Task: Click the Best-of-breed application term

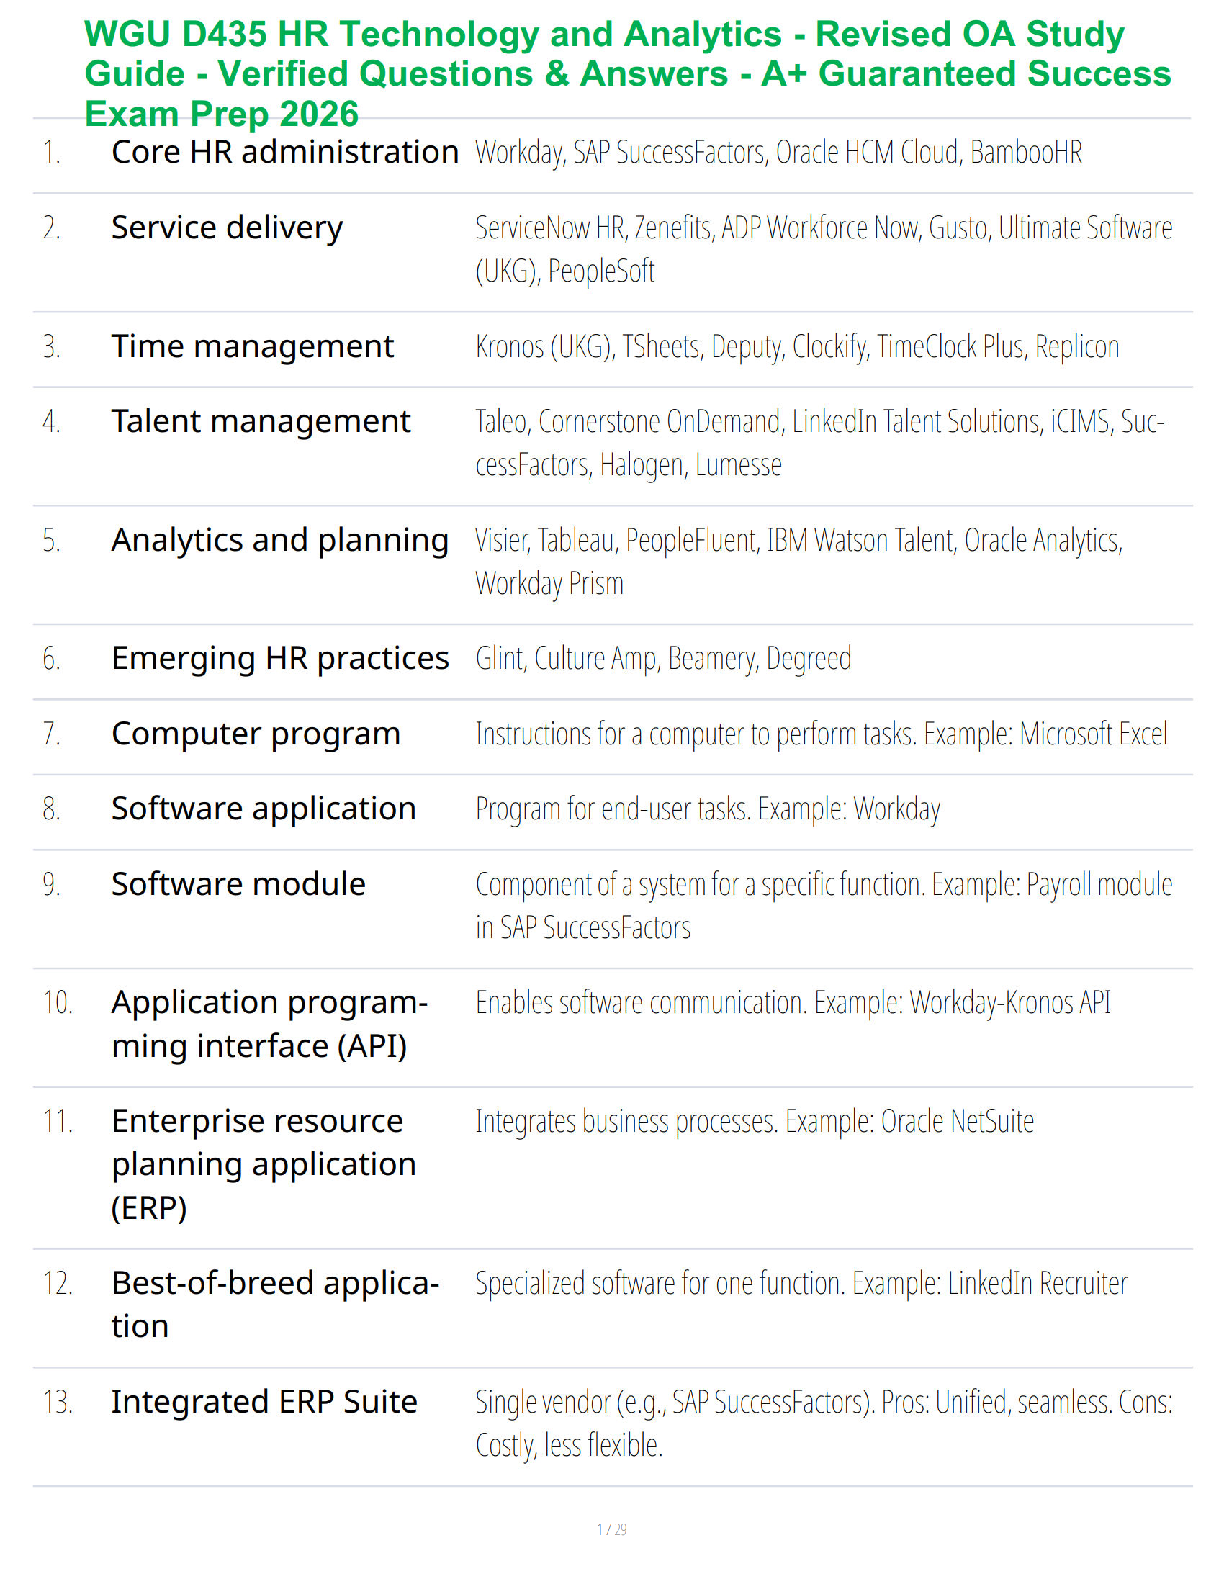Action: pos(275,1305)
